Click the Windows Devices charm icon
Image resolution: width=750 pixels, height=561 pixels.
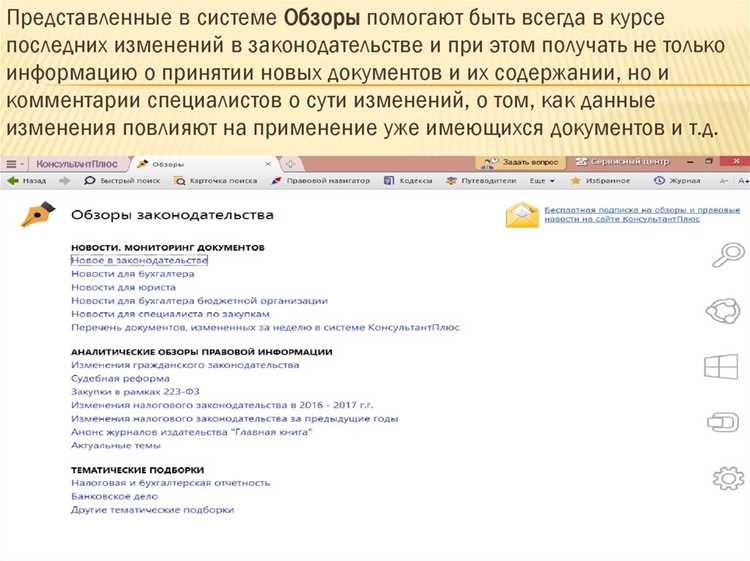click(x=723, y=422)
